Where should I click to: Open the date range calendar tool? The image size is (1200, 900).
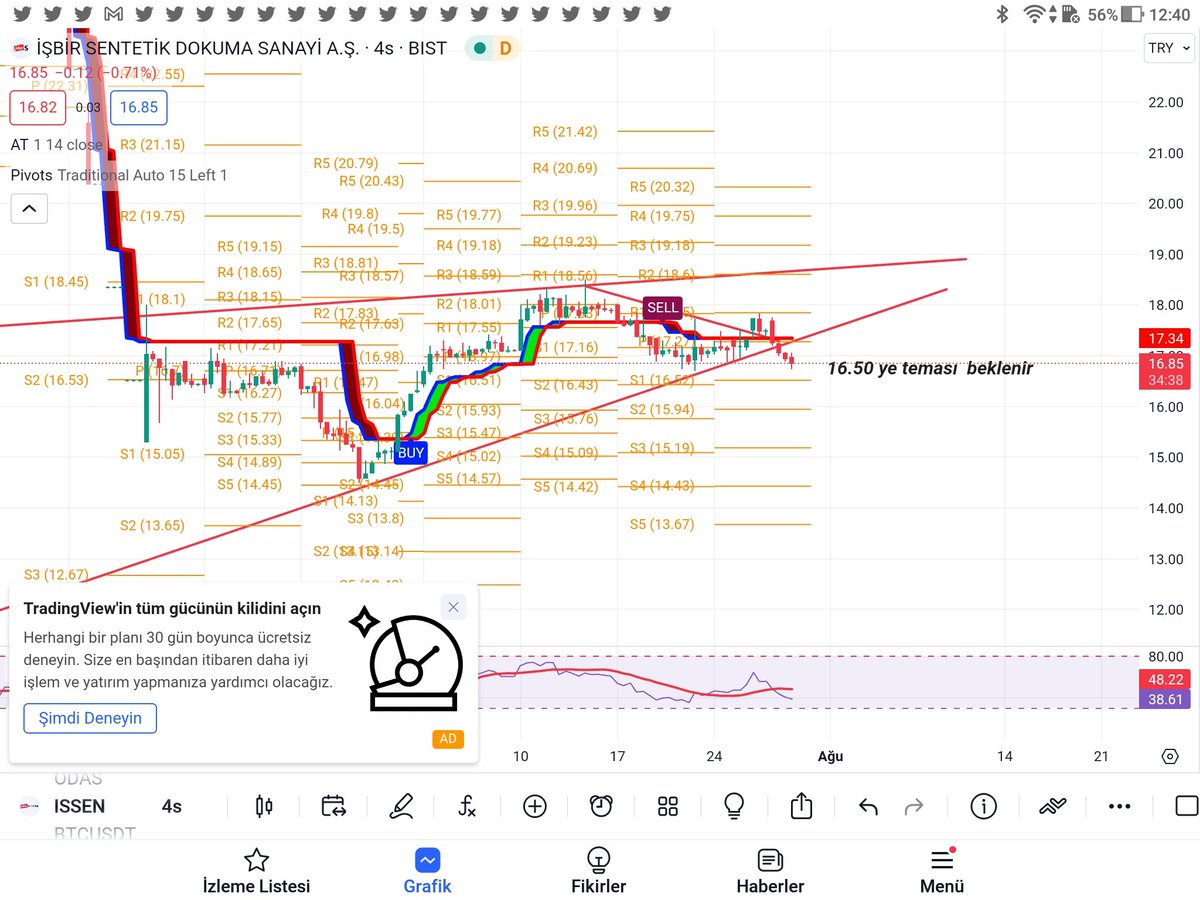tap(333, 806)
